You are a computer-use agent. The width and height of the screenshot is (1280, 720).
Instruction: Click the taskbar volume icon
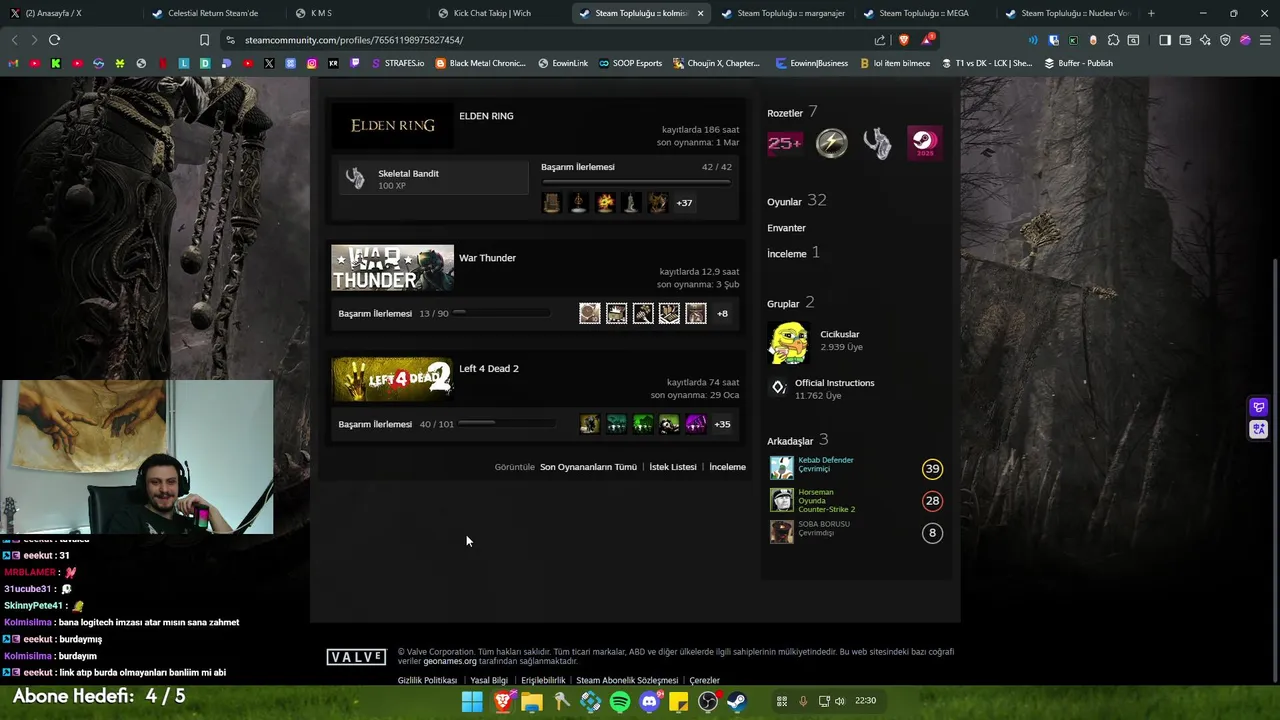point(840,701)
